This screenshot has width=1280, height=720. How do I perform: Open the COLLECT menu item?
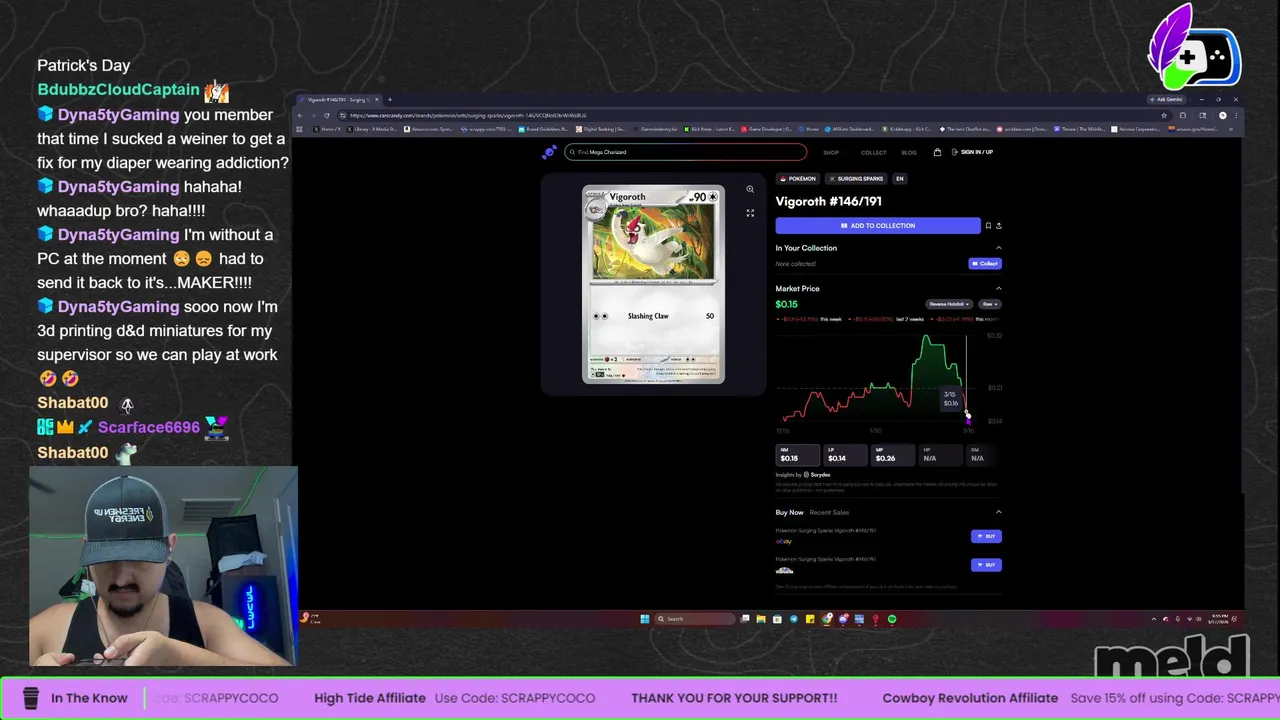point(873,152)
